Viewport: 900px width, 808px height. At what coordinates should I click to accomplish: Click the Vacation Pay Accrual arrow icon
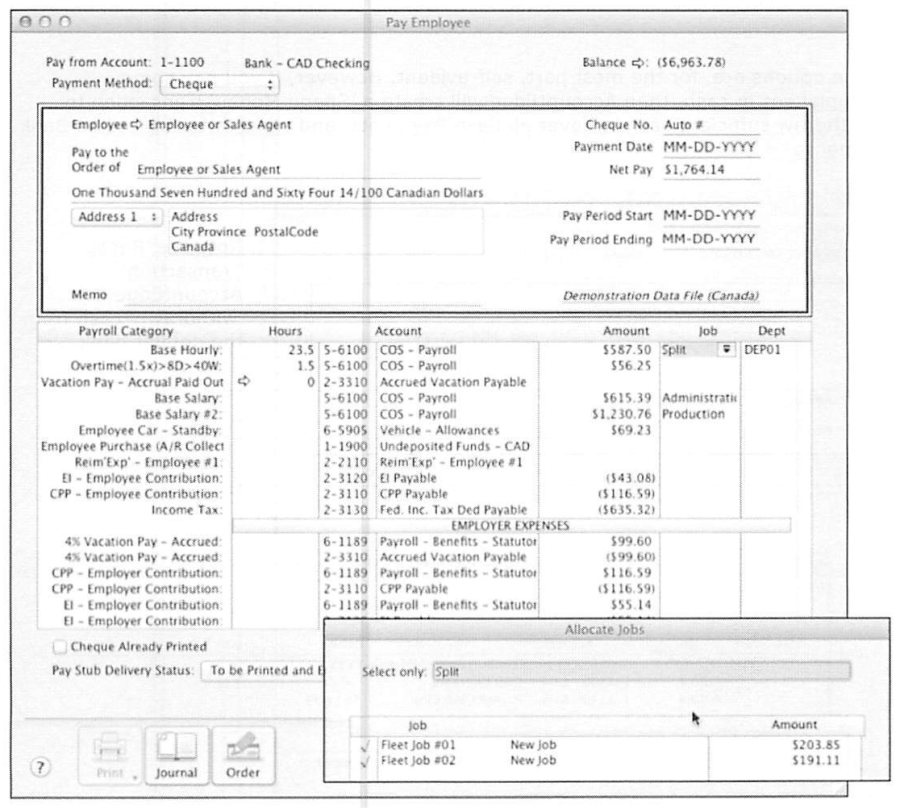tap(244, 381)
